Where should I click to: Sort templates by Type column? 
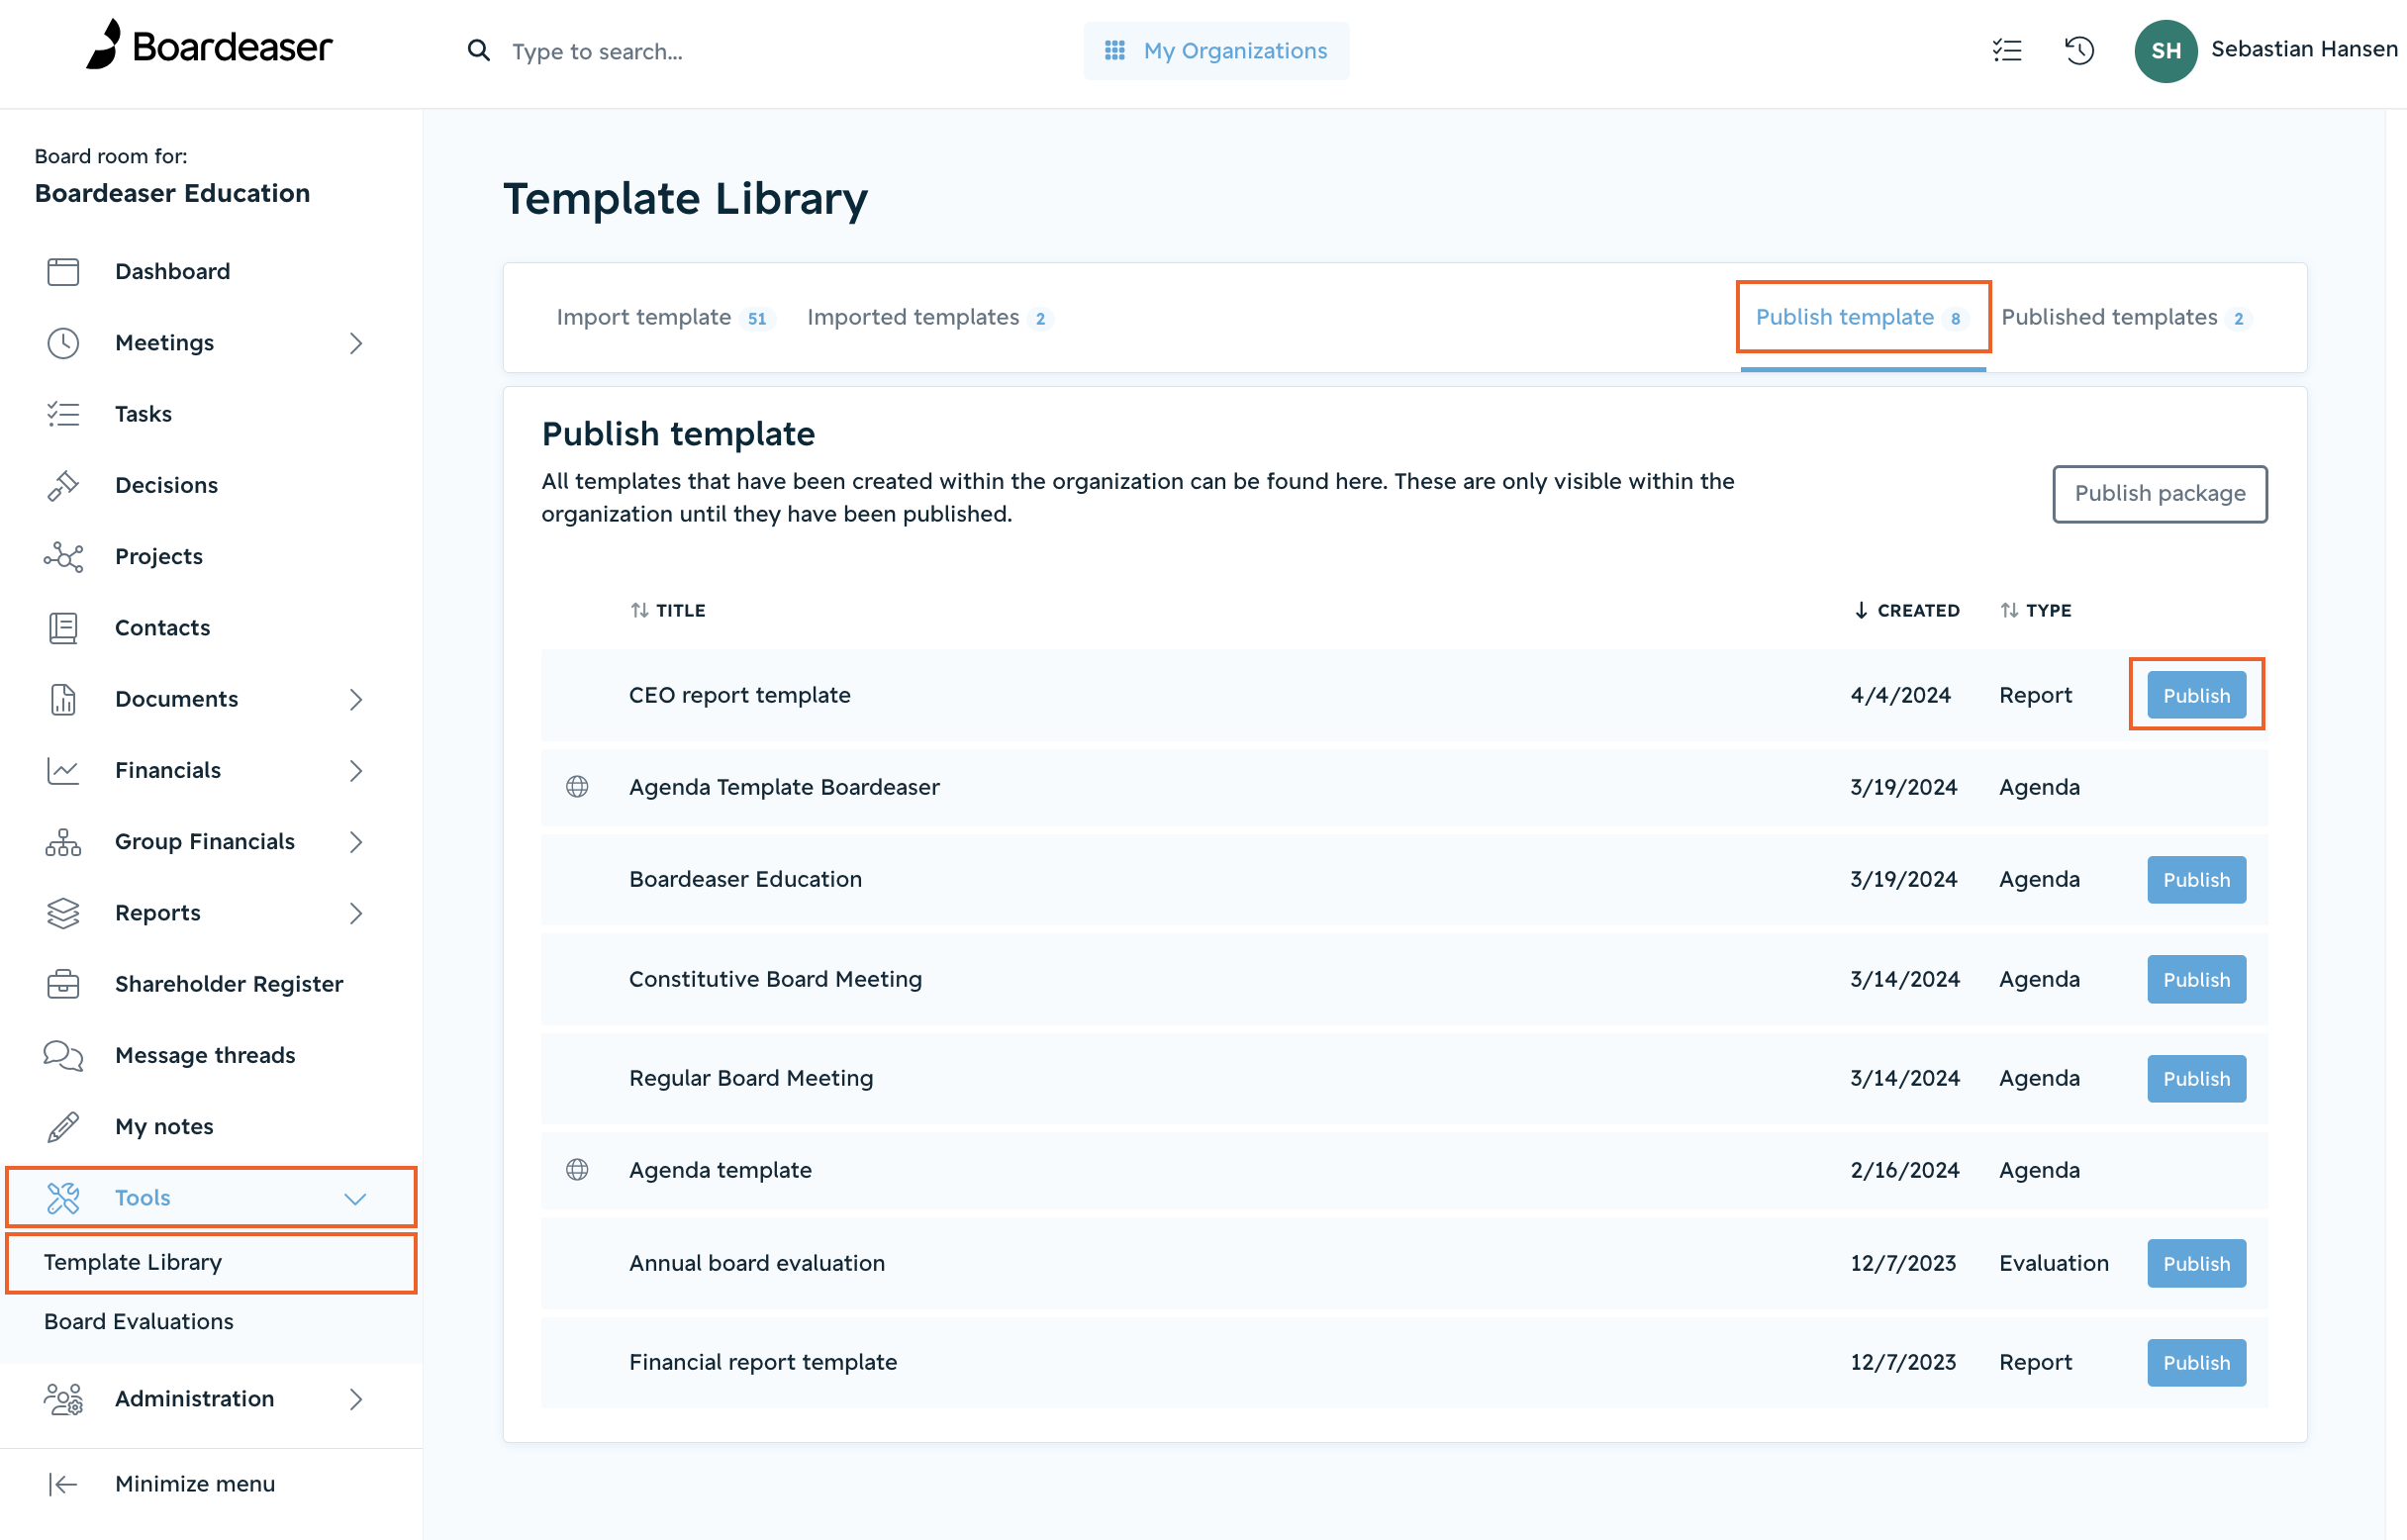tap(2036, 610)
